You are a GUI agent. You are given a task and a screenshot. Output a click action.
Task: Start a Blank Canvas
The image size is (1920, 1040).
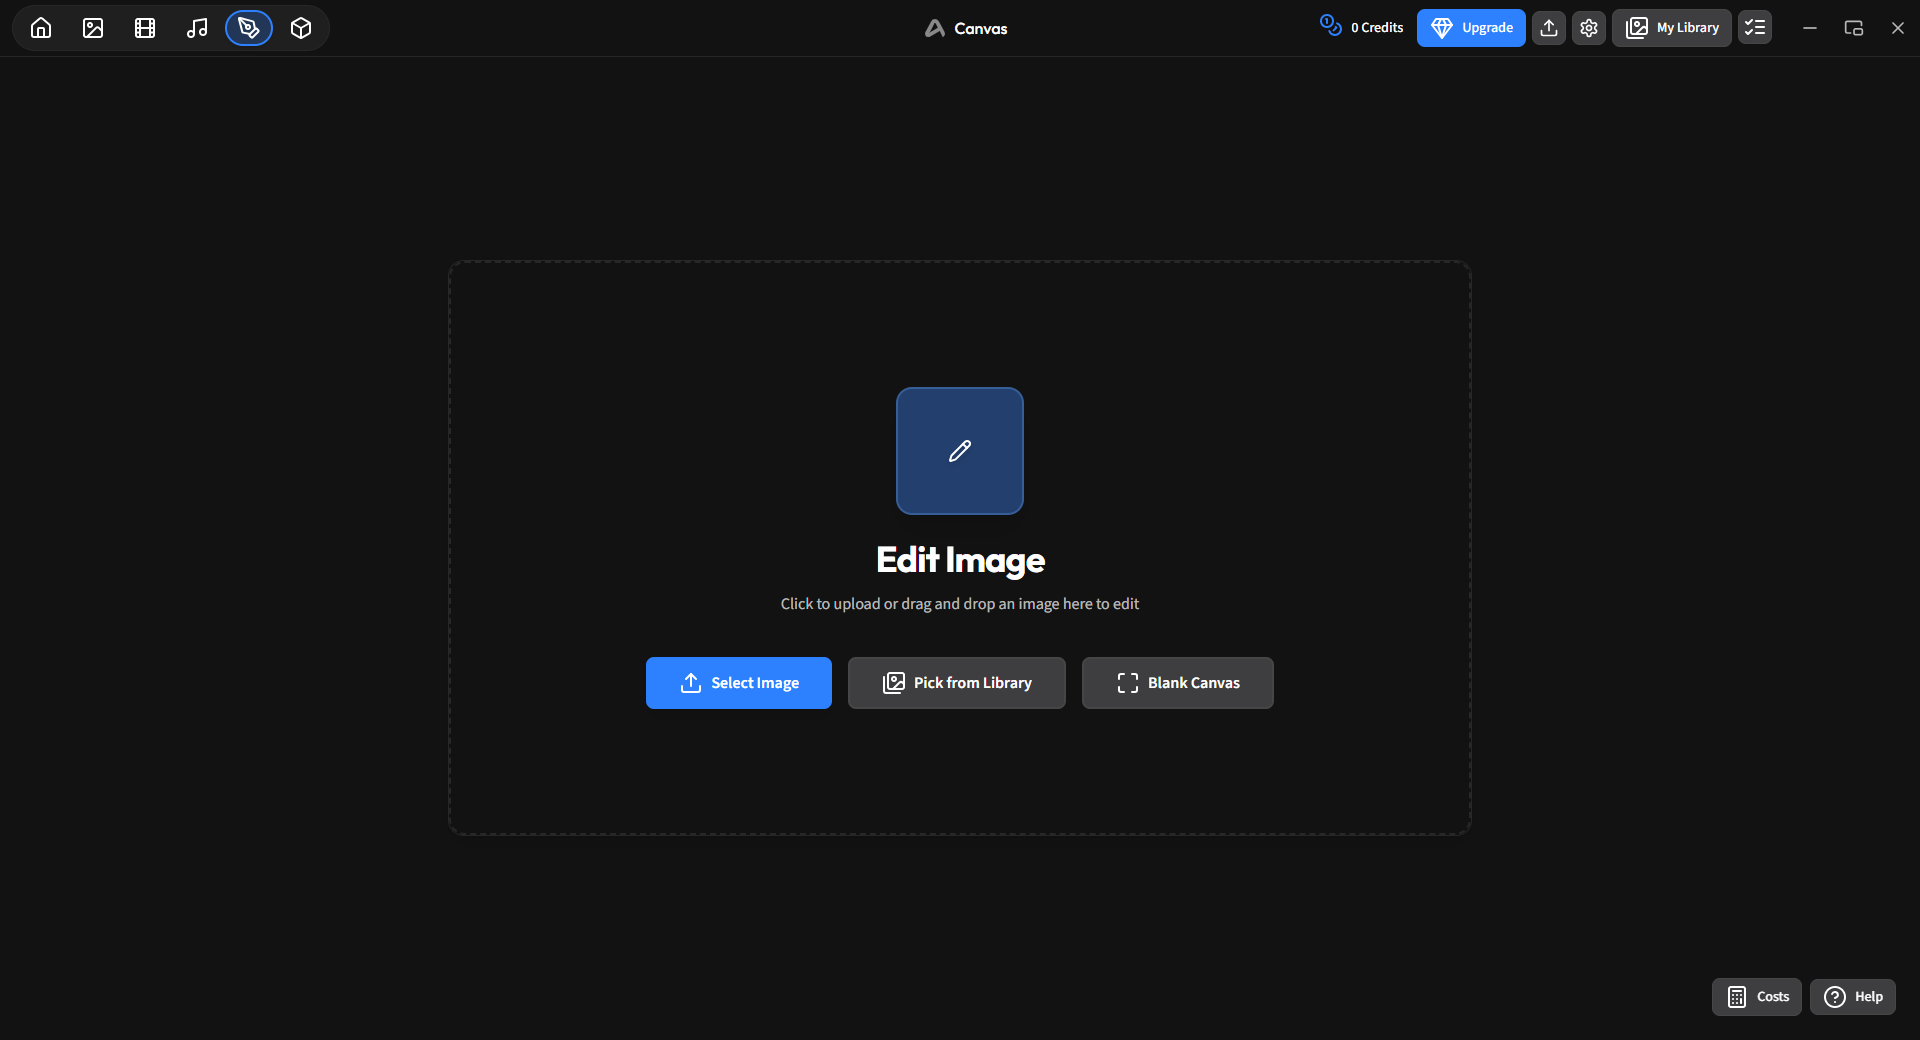coord(1178,683)
